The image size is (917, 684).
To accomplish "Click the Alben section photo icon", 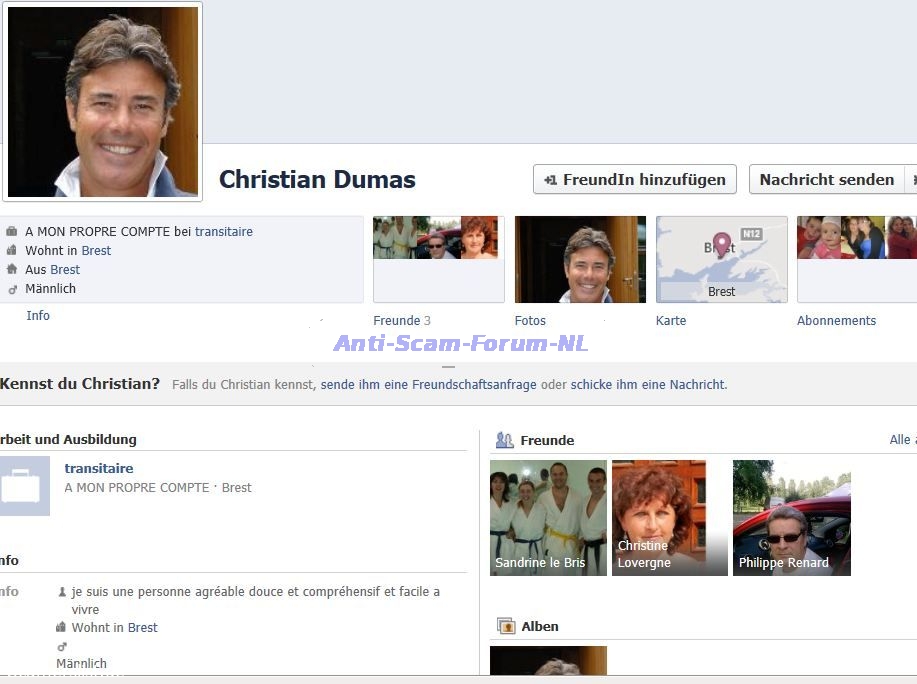I will pos(505,626).
